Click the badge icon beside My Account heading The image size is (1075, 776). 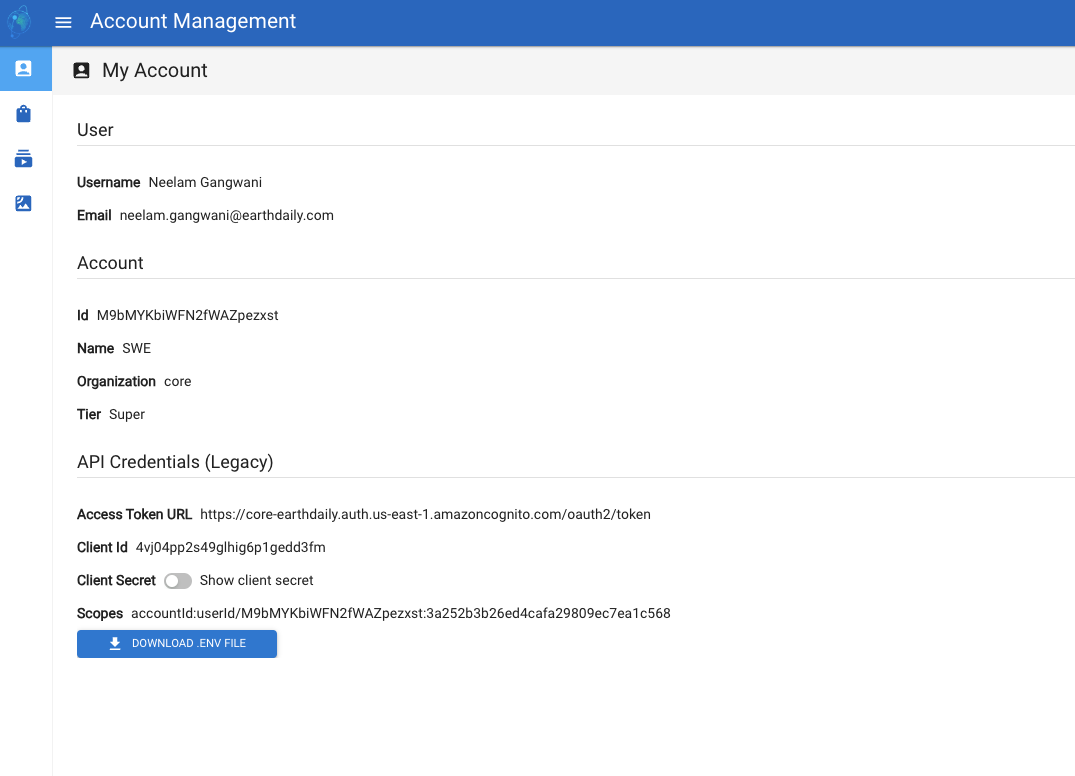(x=81, y=70)
